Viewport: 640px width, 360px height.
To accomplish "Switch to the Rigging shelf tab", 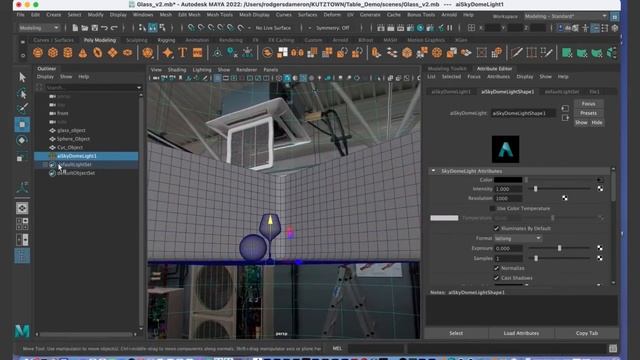I will (166, 40).
